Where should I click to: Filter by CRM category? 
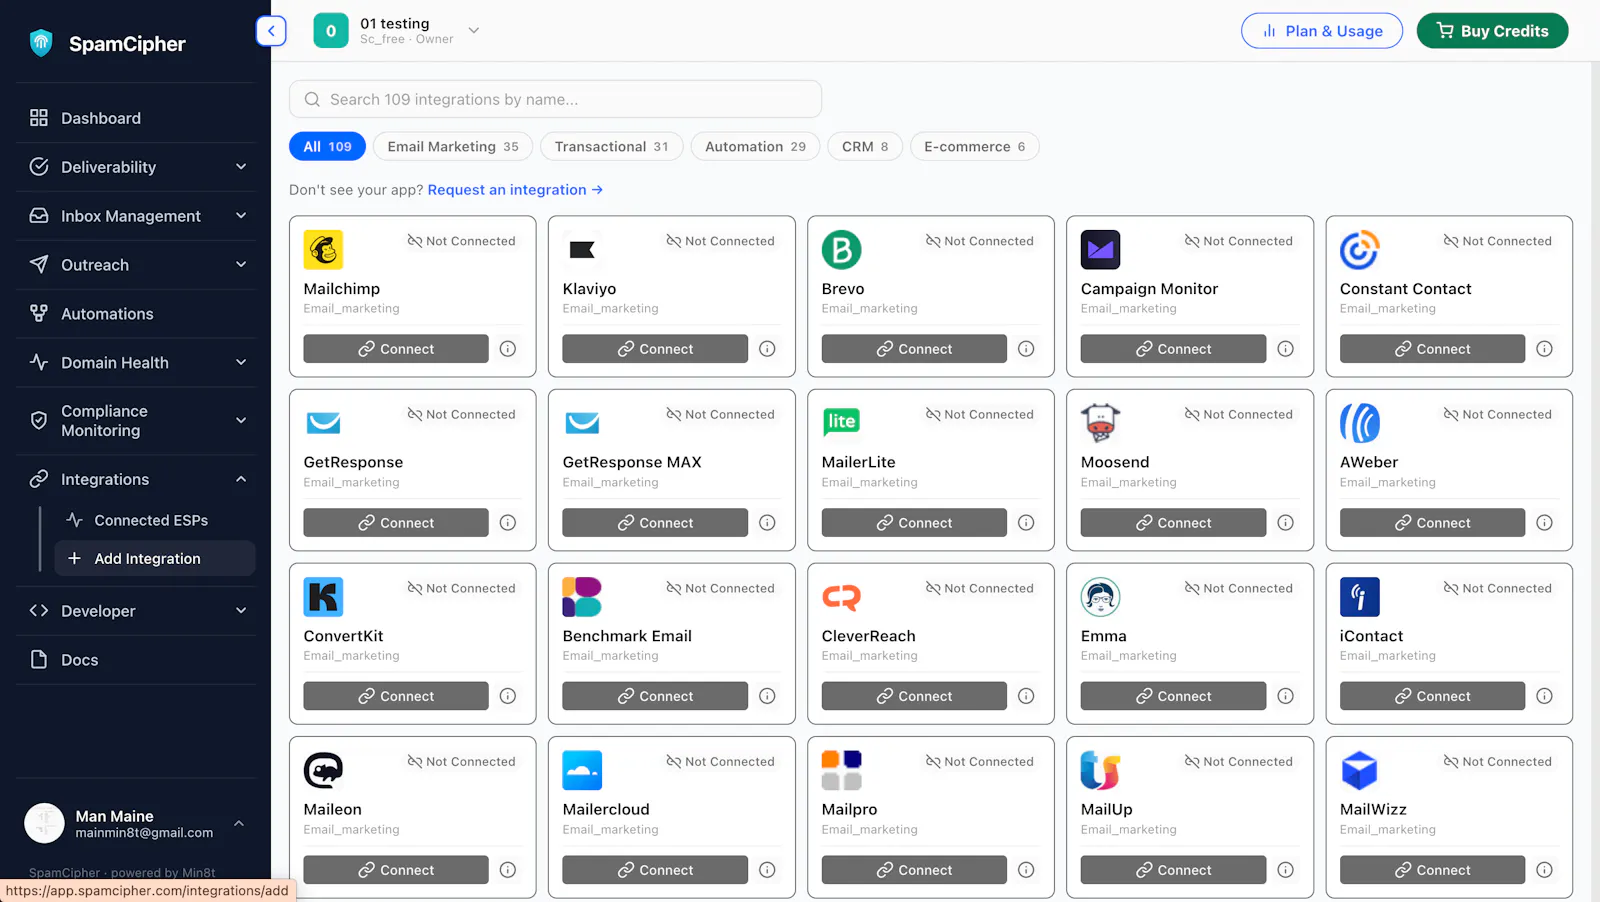tap(865, 147)
